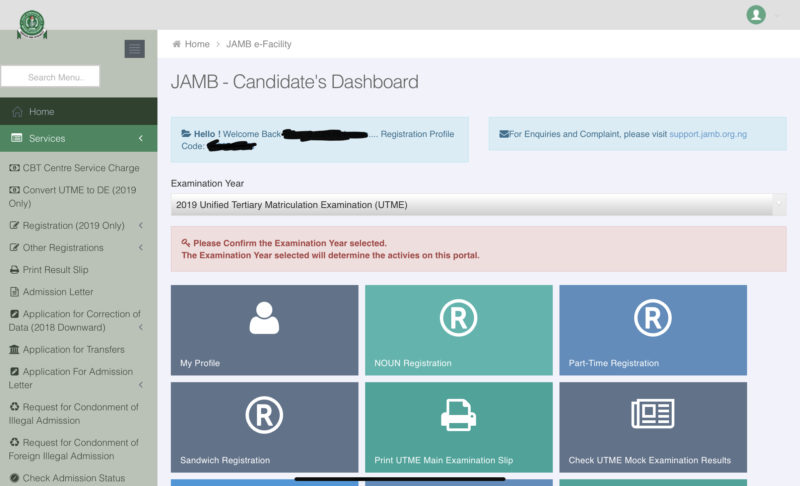Click the newspaper icon on Mock Results tile
The image size is (800, 486).
pos(653,413)
